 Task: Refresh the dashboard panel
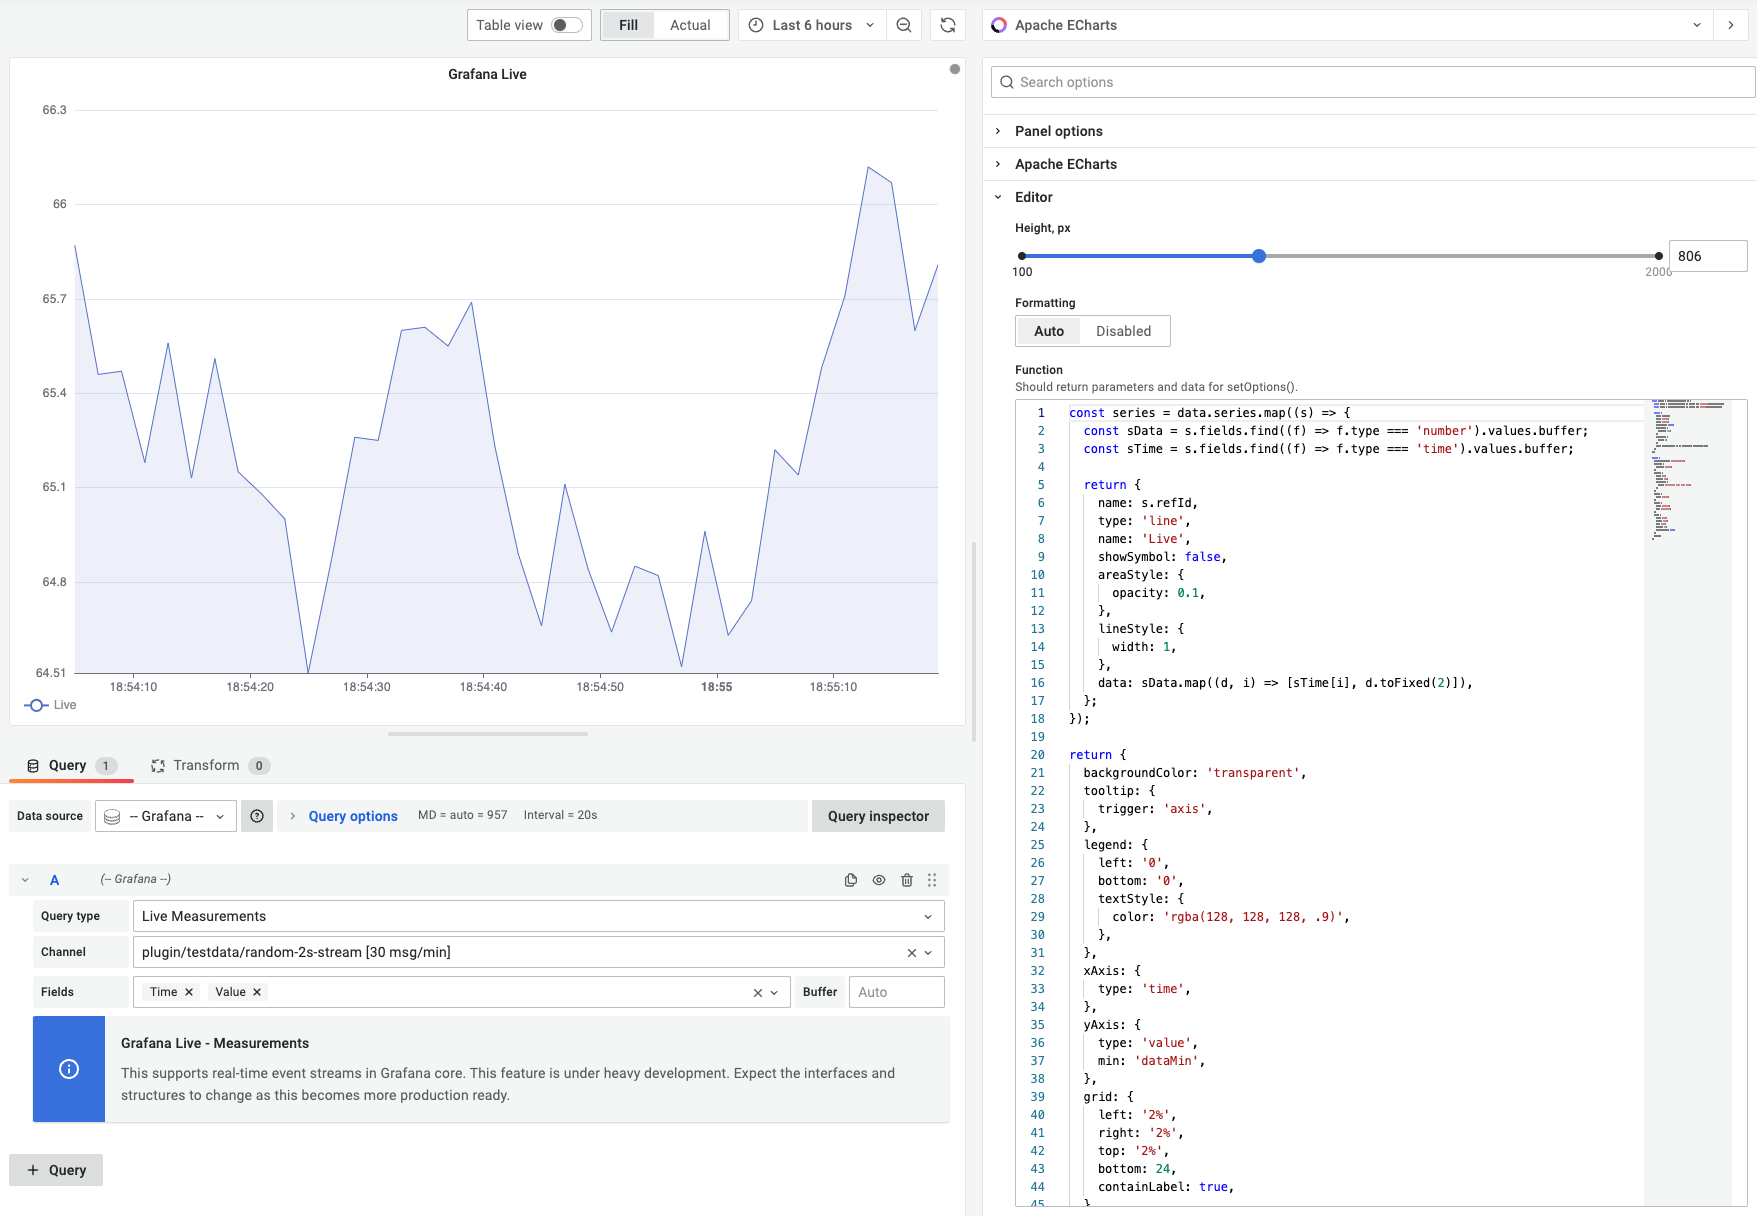coord(948,25)
